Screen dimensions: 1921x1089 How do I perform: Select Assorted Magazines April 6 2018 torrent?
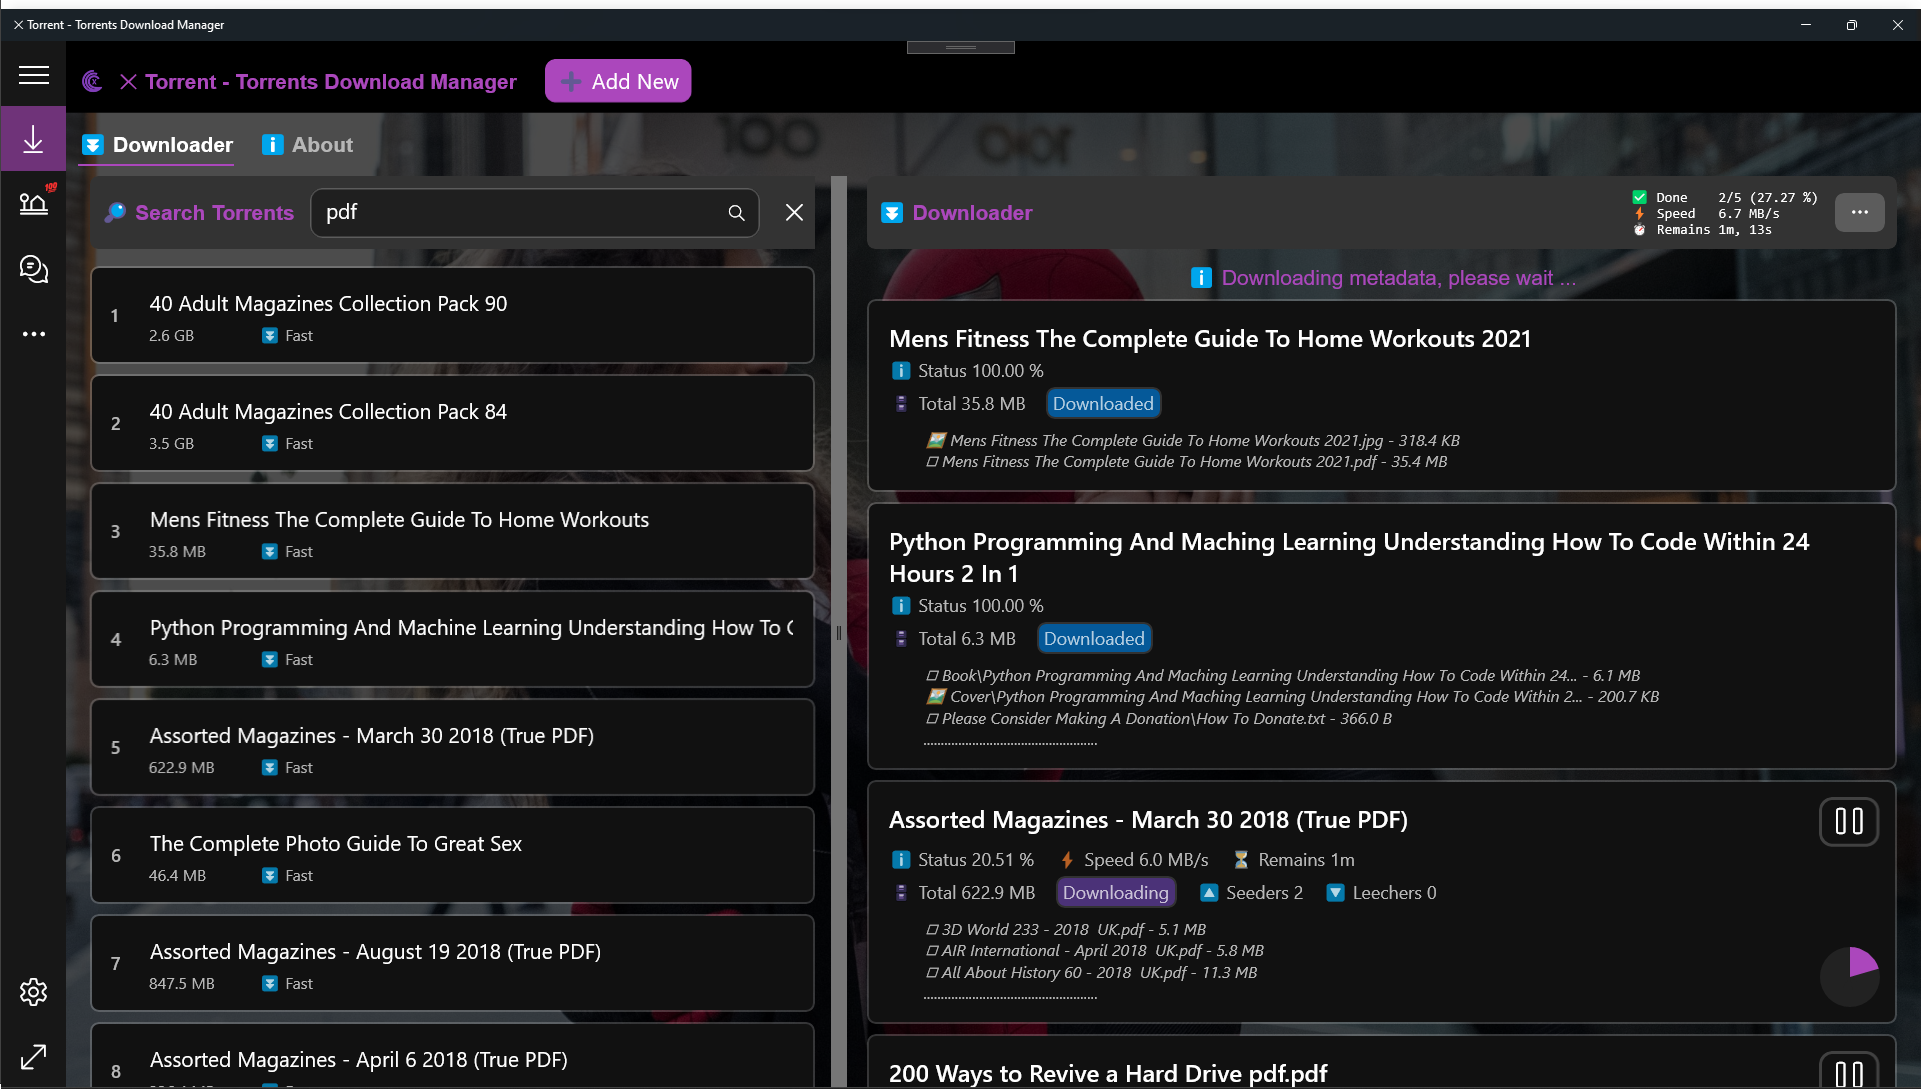click(x=454, y=1059)
